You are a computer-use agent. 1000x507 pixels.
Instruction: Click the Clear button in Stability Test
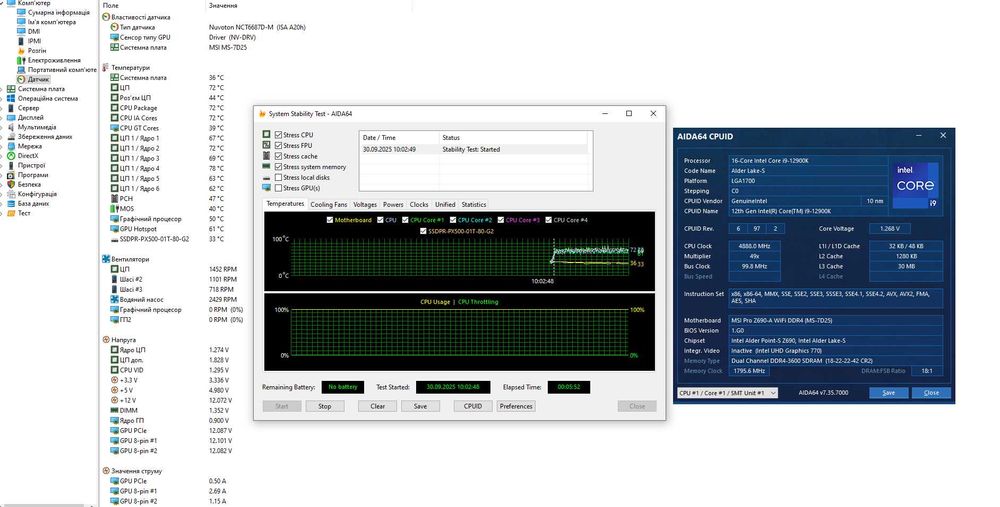tap(378, 406)
